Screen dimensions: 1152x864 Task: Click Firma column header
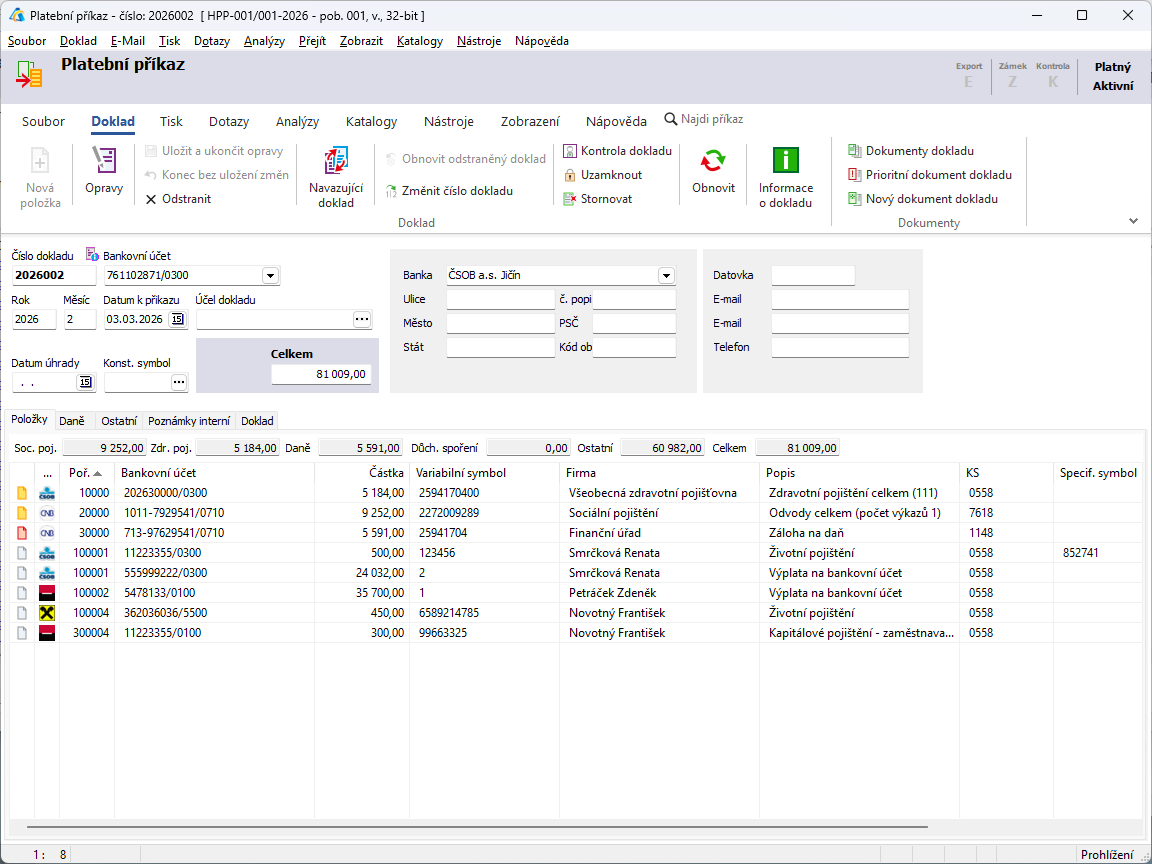[659, 473]
